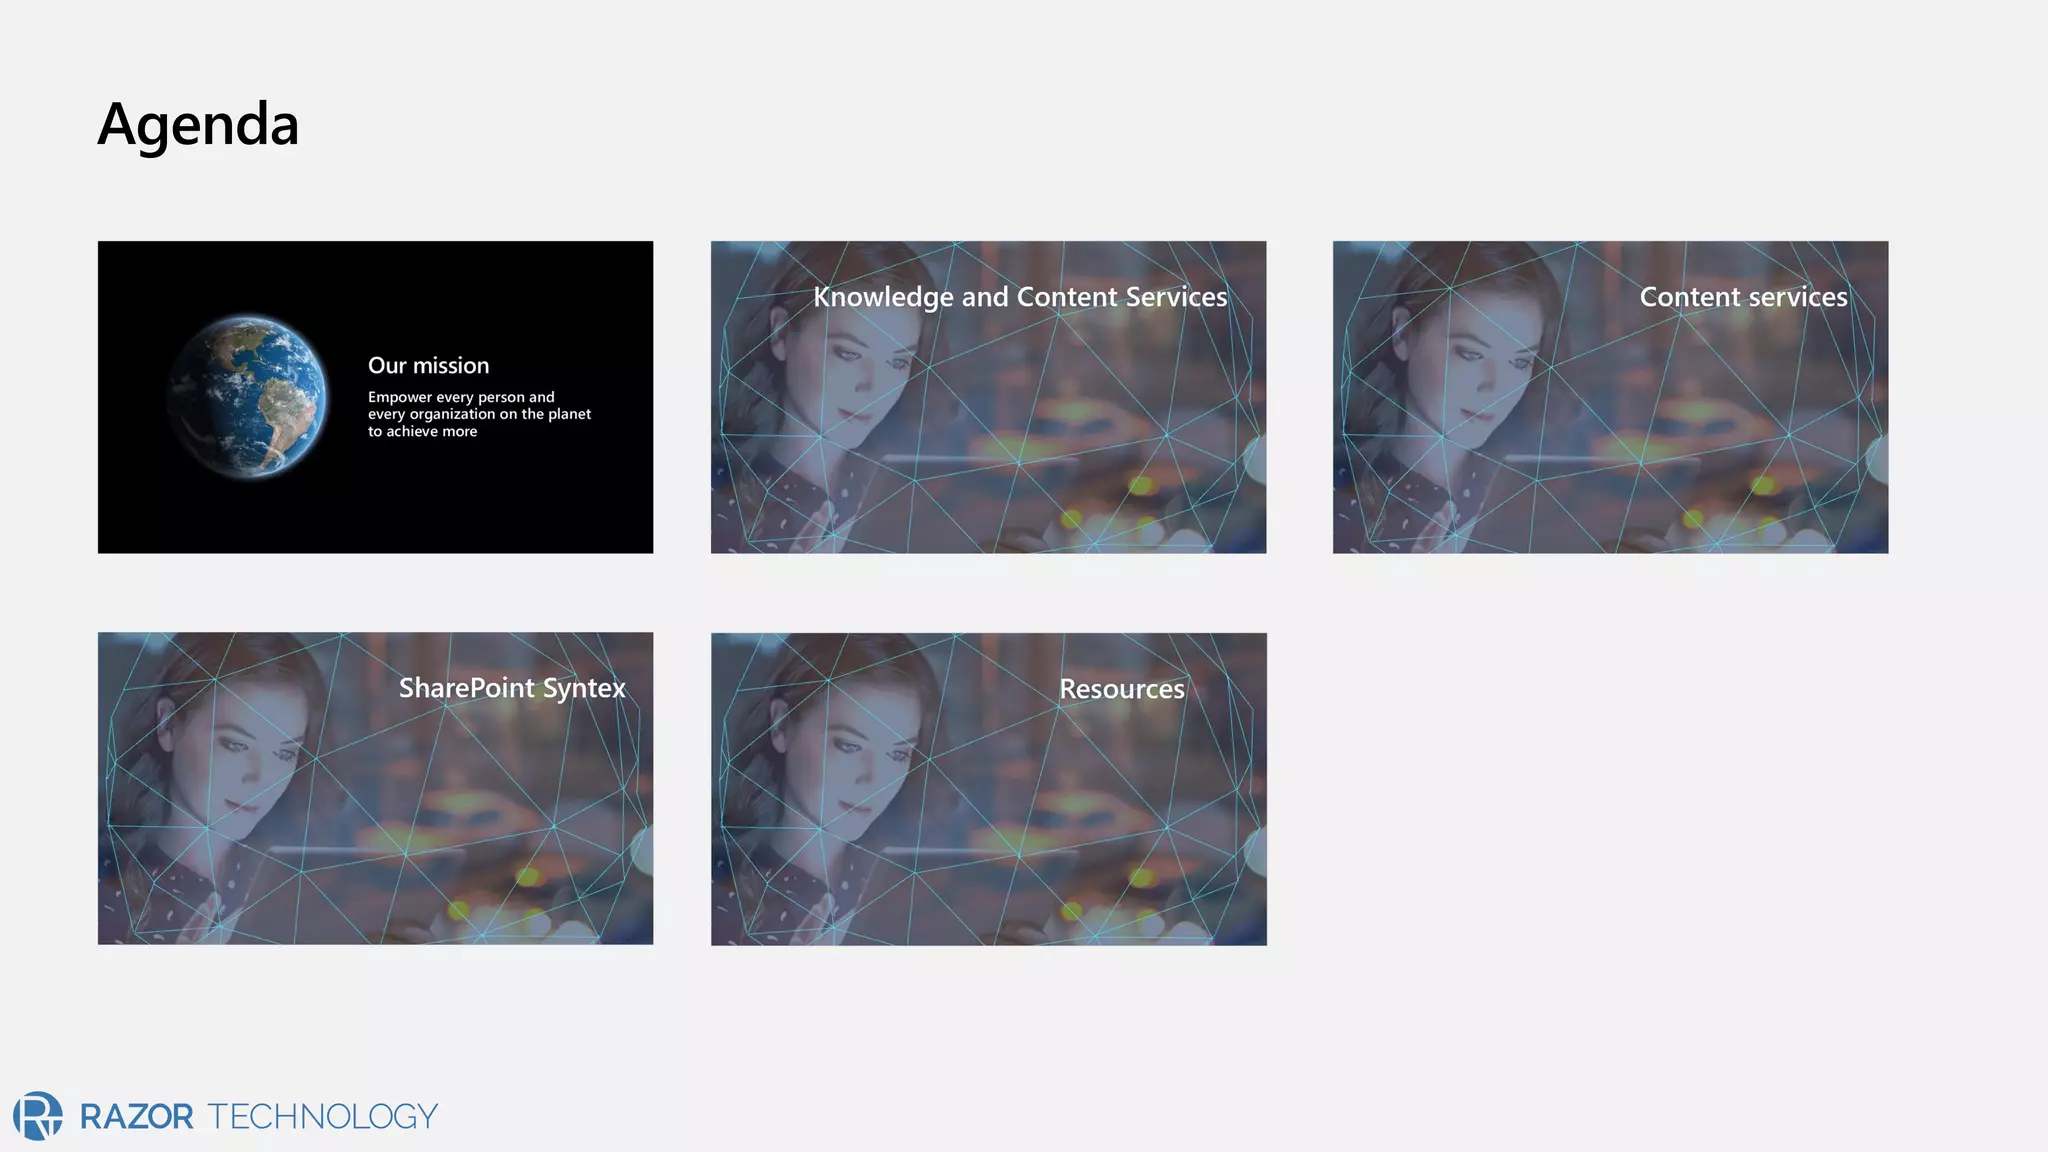Select the 'Our mission' heading text
Viewport: 2048px width, 1152px height.
click(x=428, y=366)
